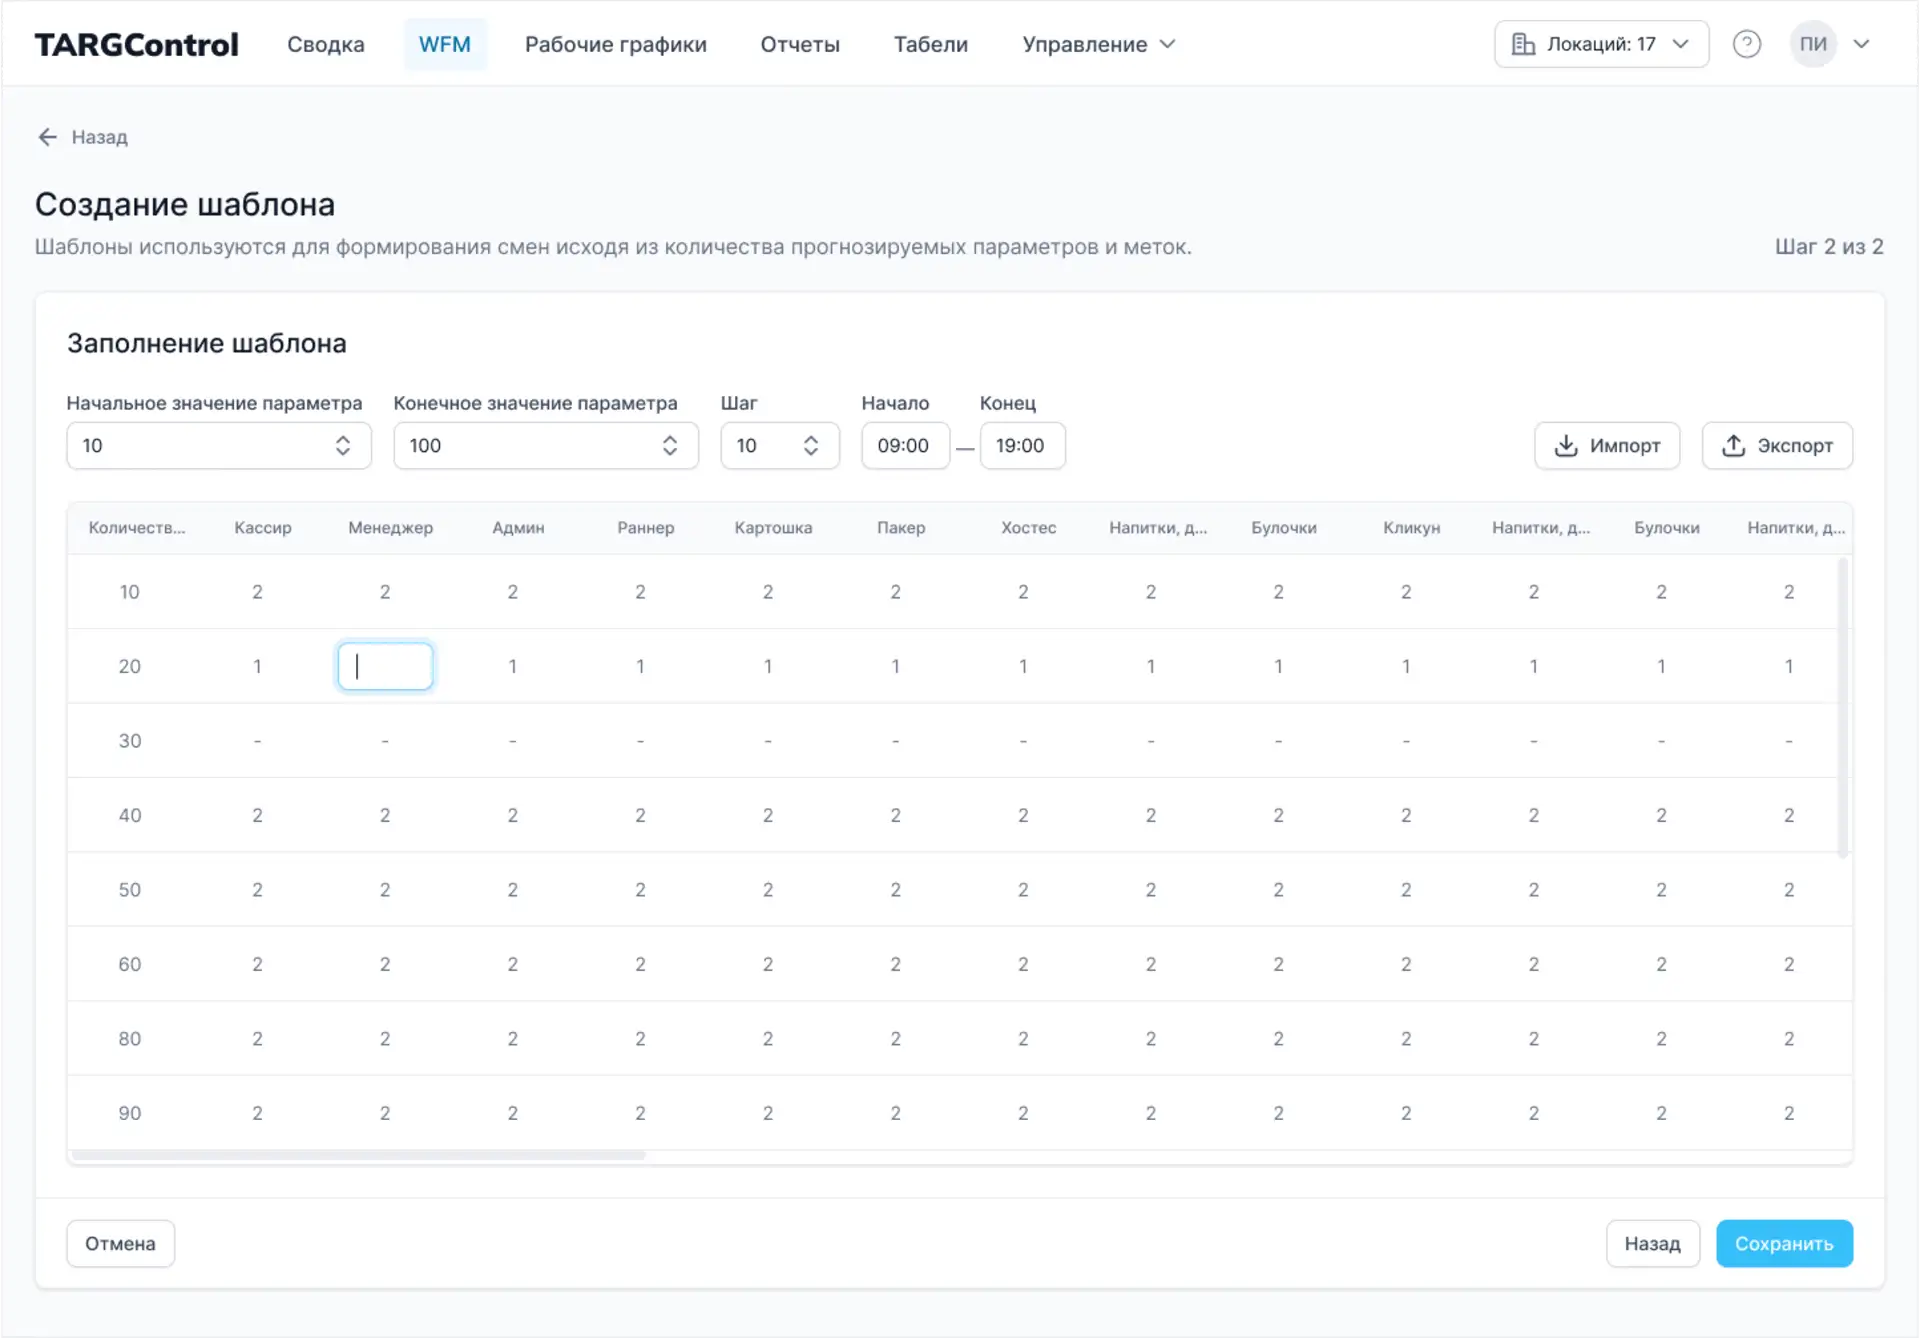Open the Табели tab
Viewport: 1920px width, 1338px height.
click(930, 44)
